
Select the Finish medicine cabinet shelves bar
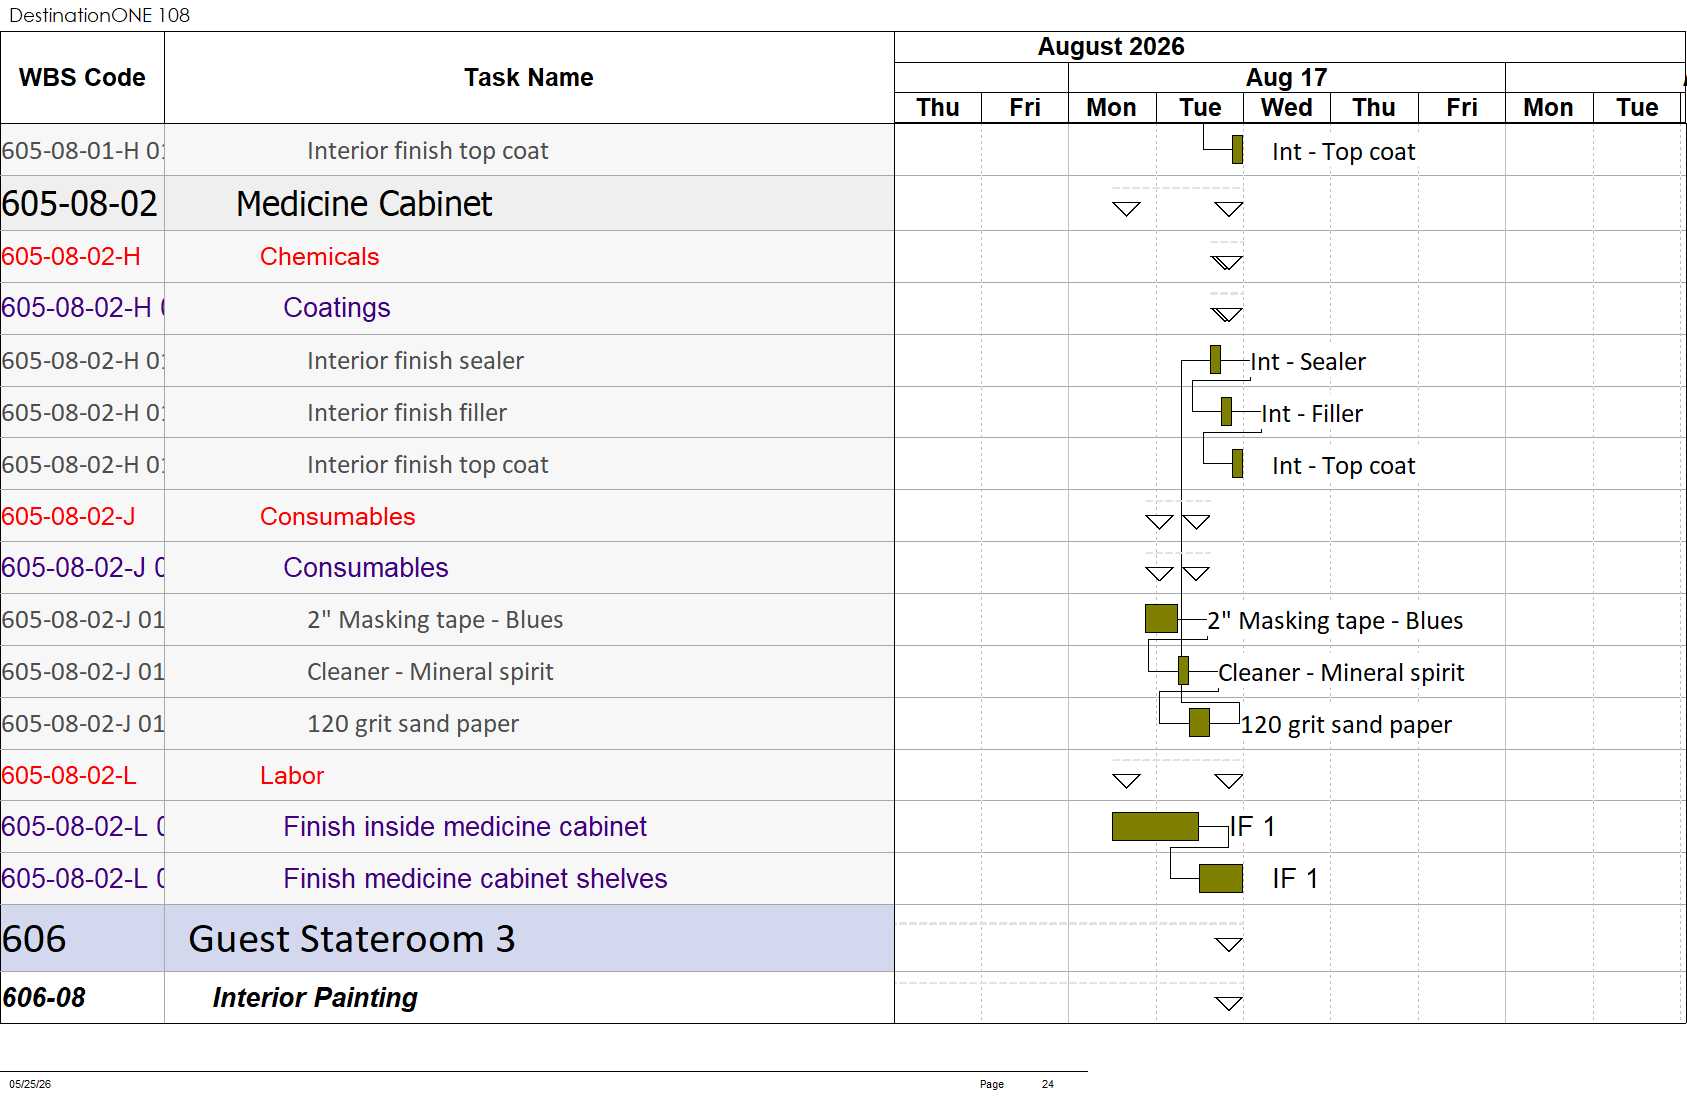pos(1220,878)
